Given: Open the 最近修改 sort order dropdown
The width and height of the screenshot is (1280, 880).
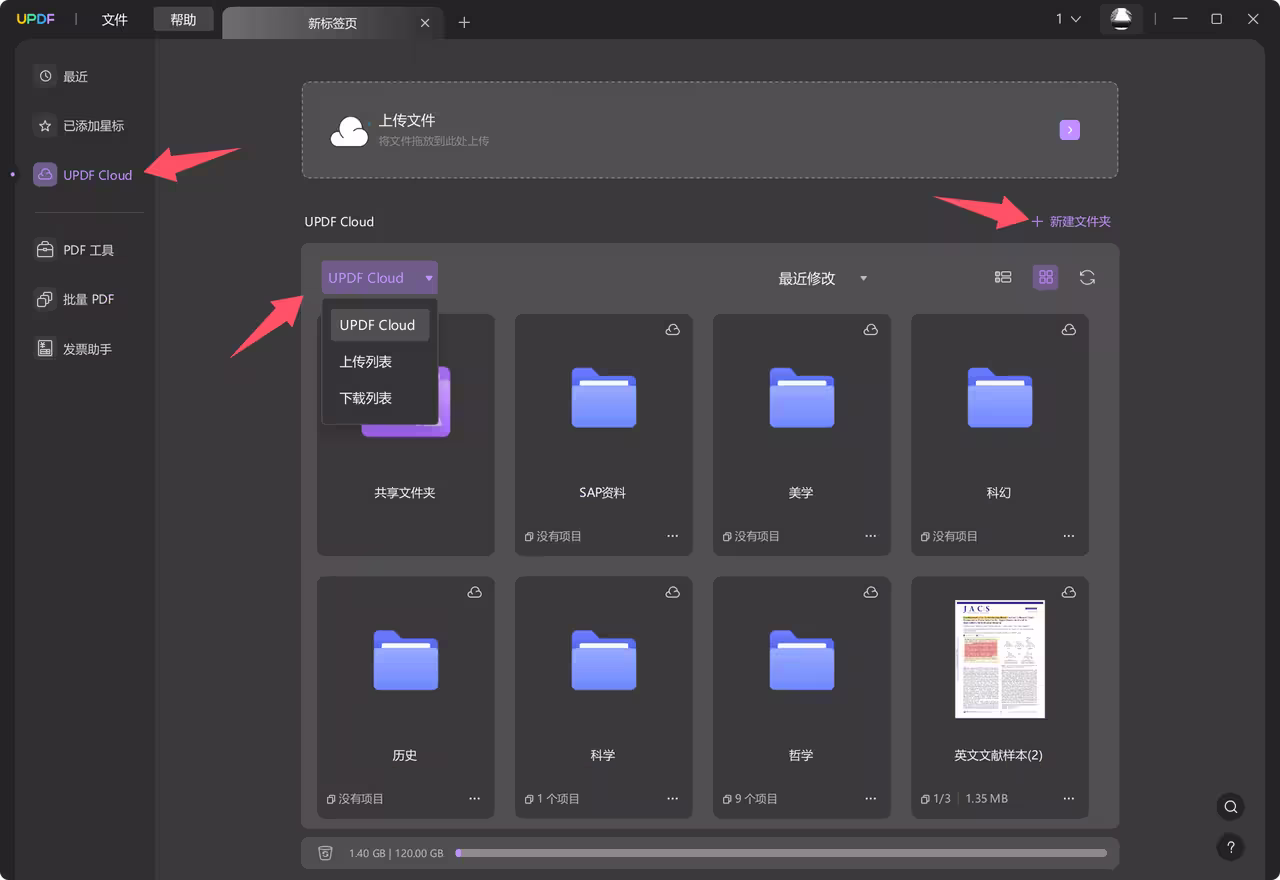Looking at the screenshot, I should coord(820,279).
